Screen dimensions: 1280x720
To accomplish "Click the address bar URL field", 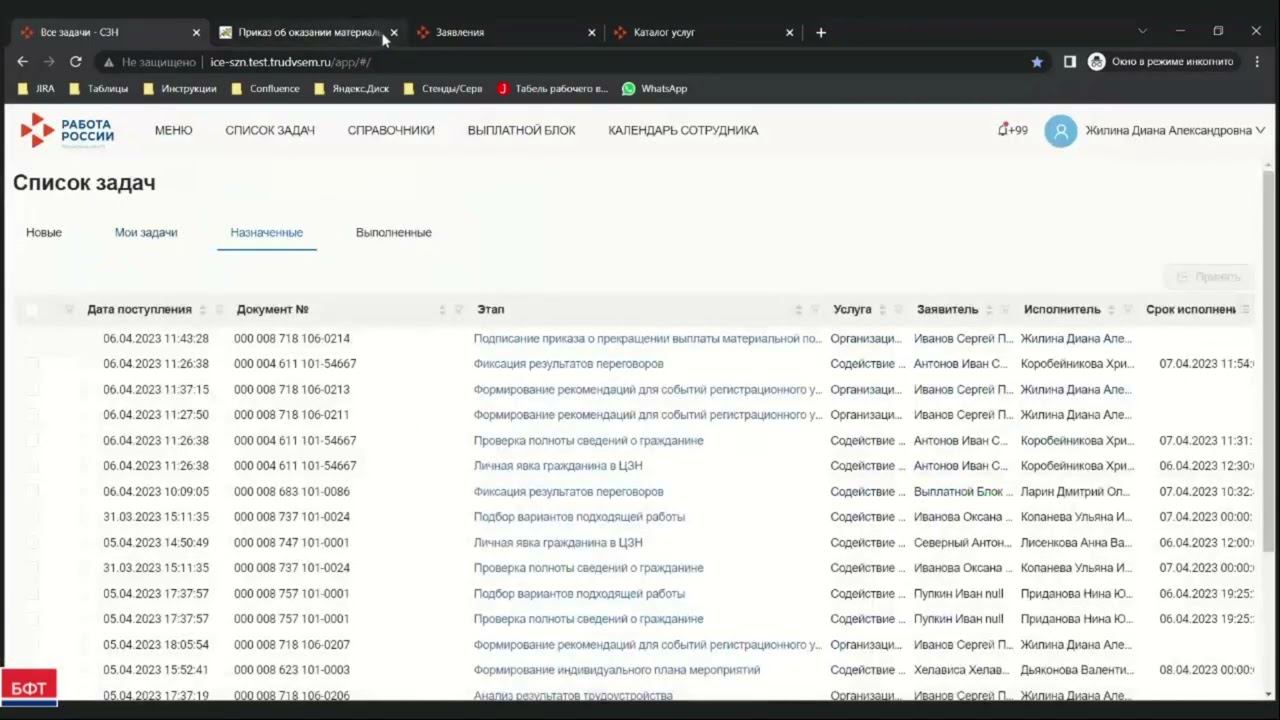I will coord(560,62).
